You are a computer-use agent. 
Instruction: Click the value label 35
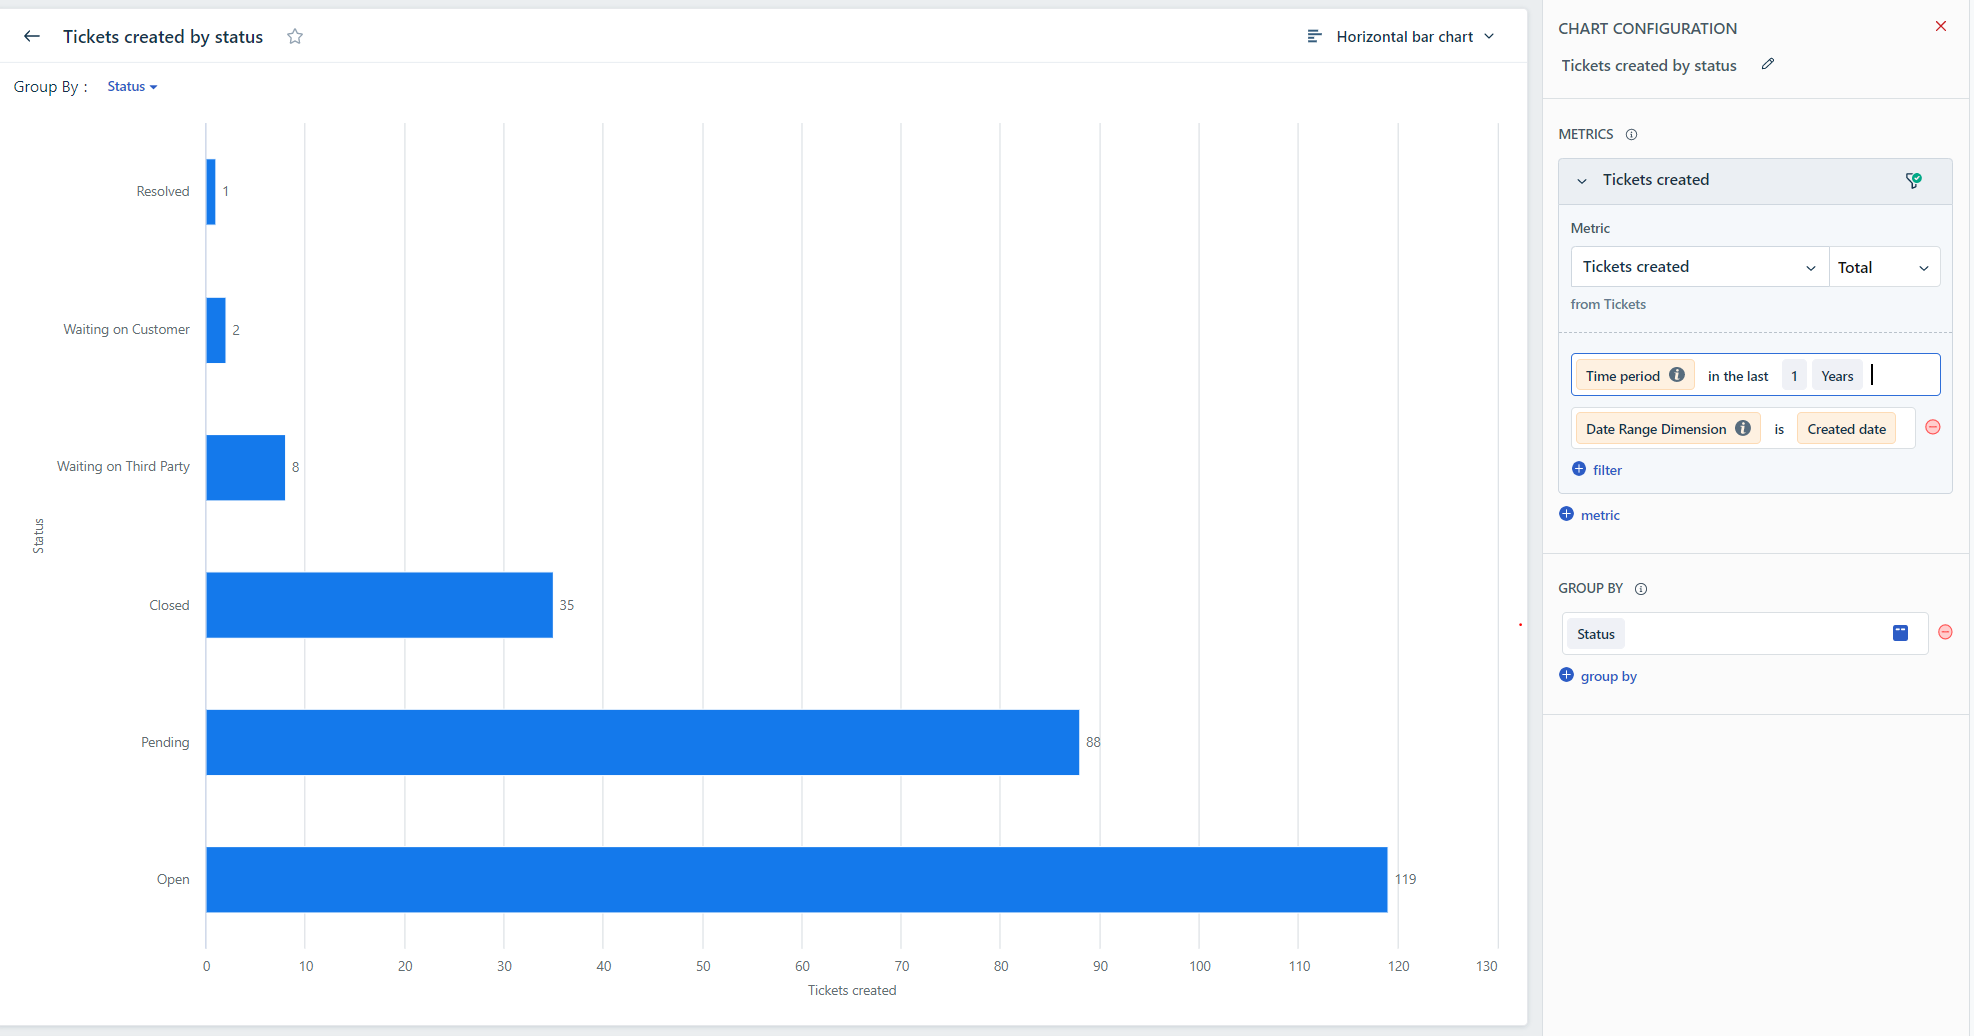(567, 605)
